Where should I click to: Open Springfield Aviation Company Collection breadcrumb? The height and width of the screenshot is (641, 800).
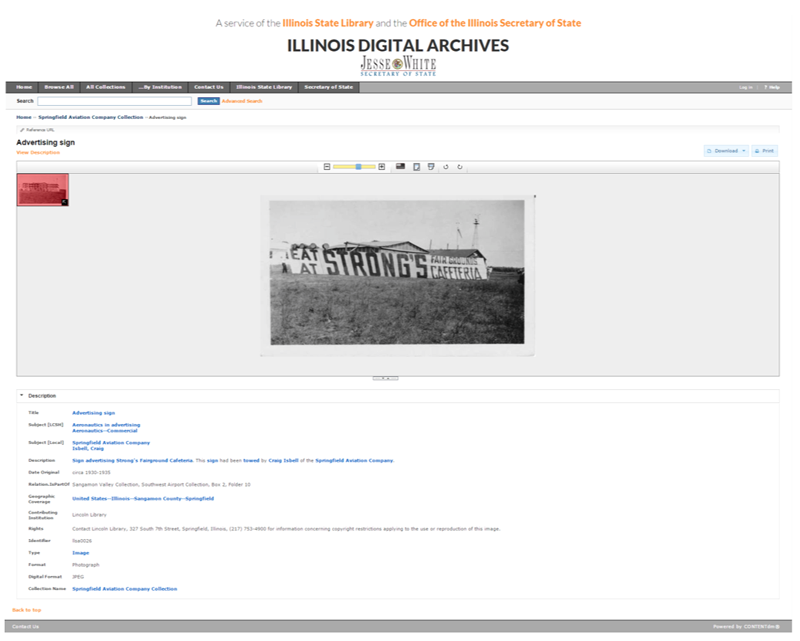click(91, 117)
